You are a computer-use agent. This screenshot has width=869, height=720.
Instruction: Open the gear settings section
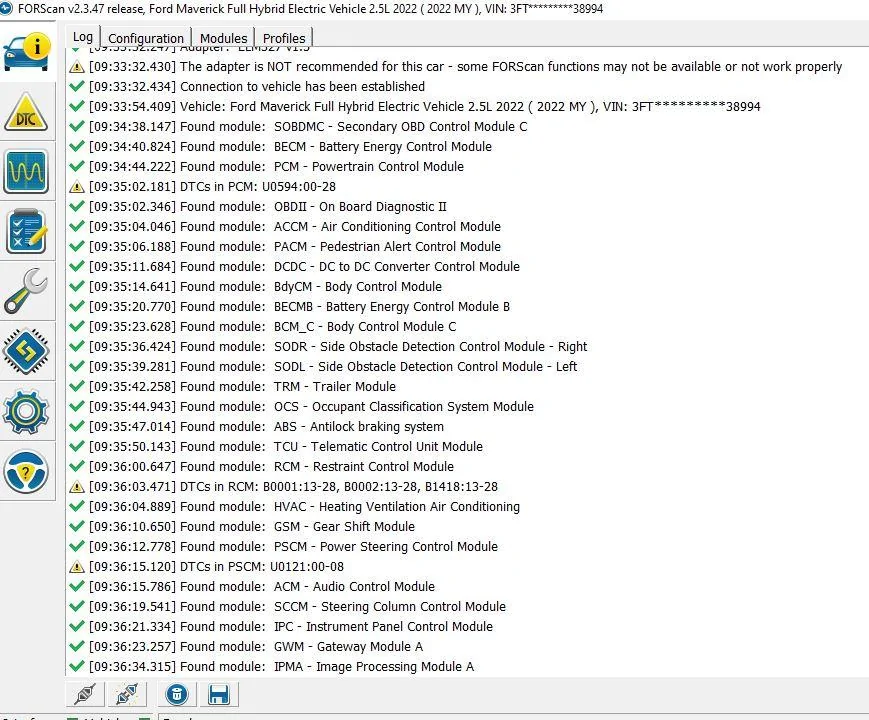tap(26, 412)
